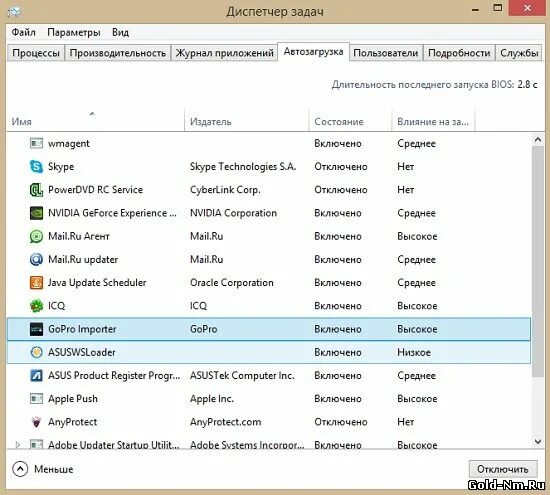Sort by Влияние на запуск column header
The height and width of the screenshot is (495, 550).
point(433,121)
